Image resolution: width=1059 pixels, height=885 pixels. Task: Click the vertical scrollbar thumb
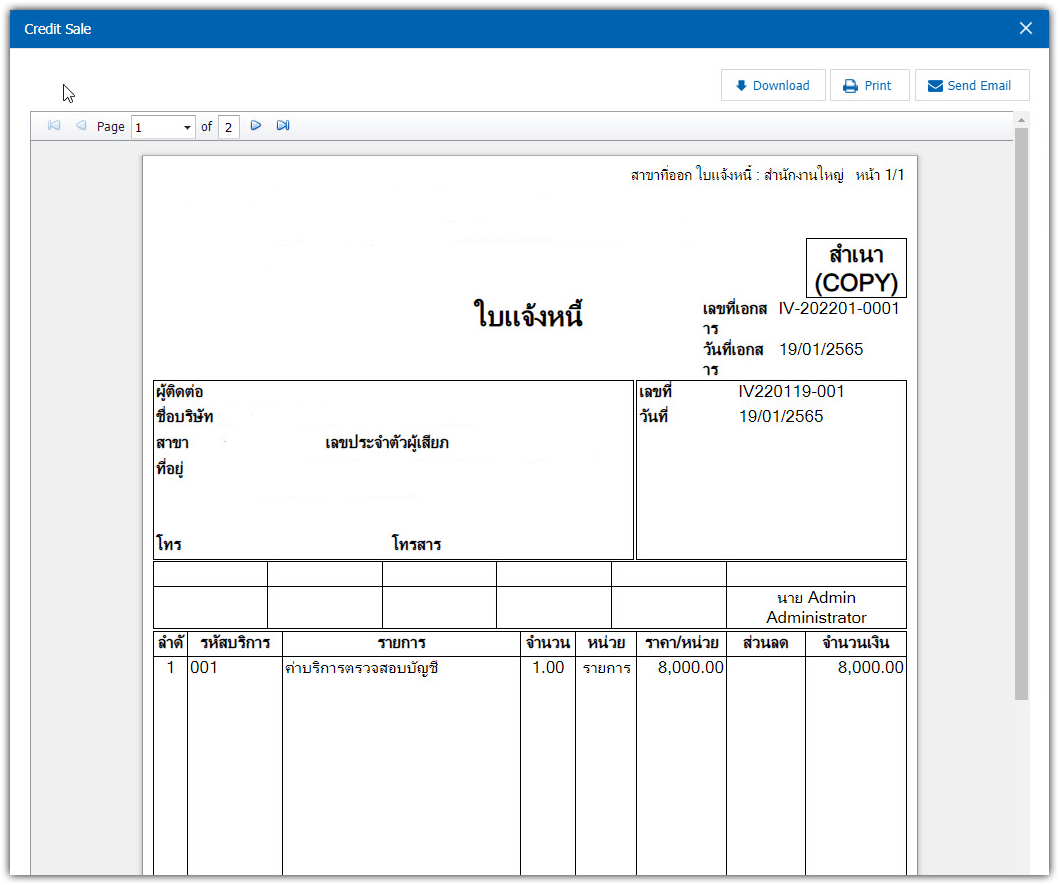[x=1021, y=410]
